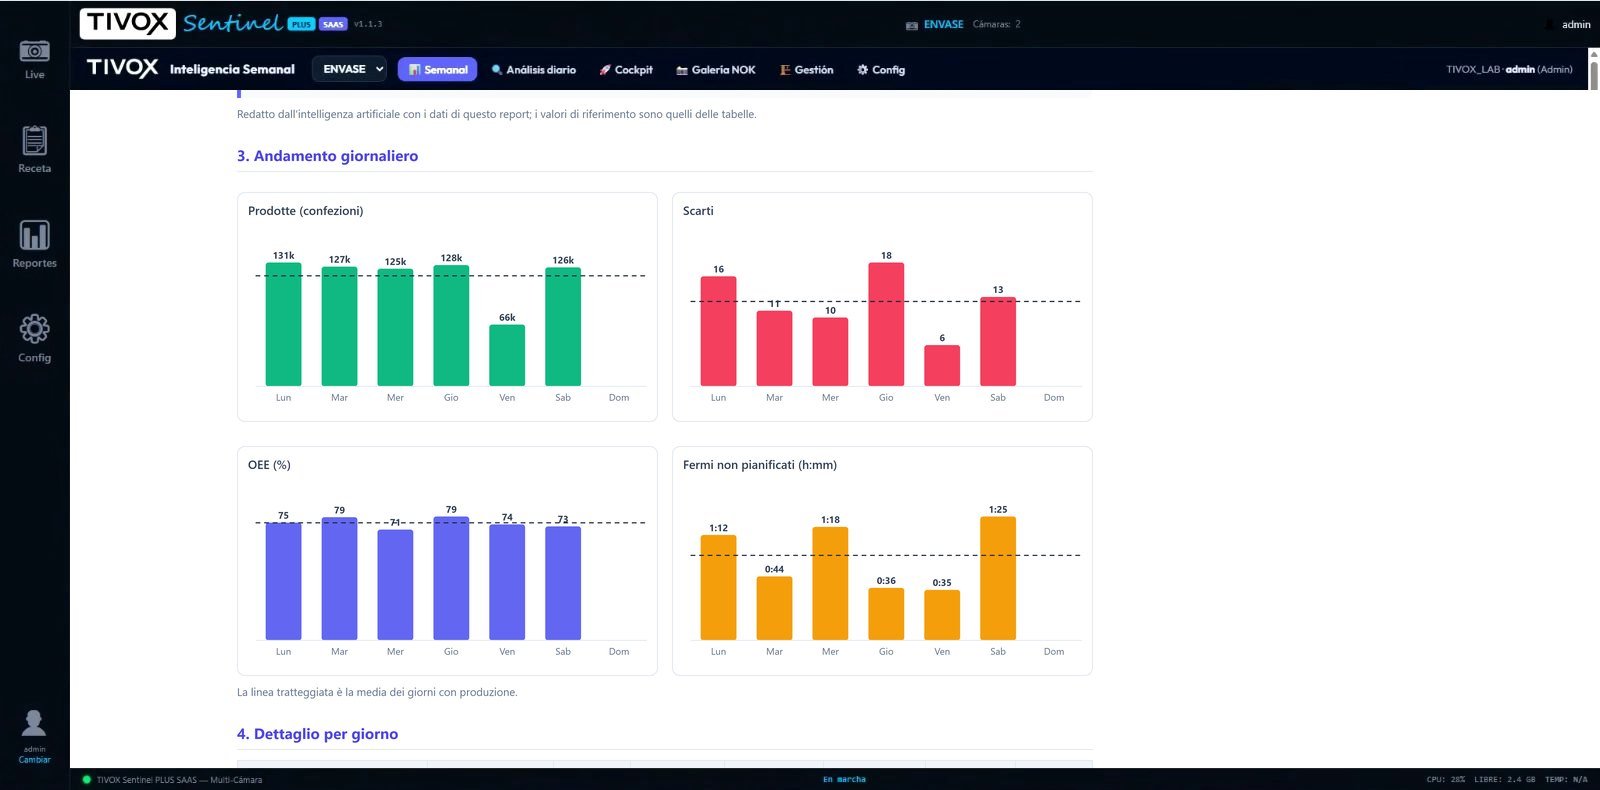Click the "v1.1.3" version label
This screenshot has height=790, width=1600.
coord(368,24)
